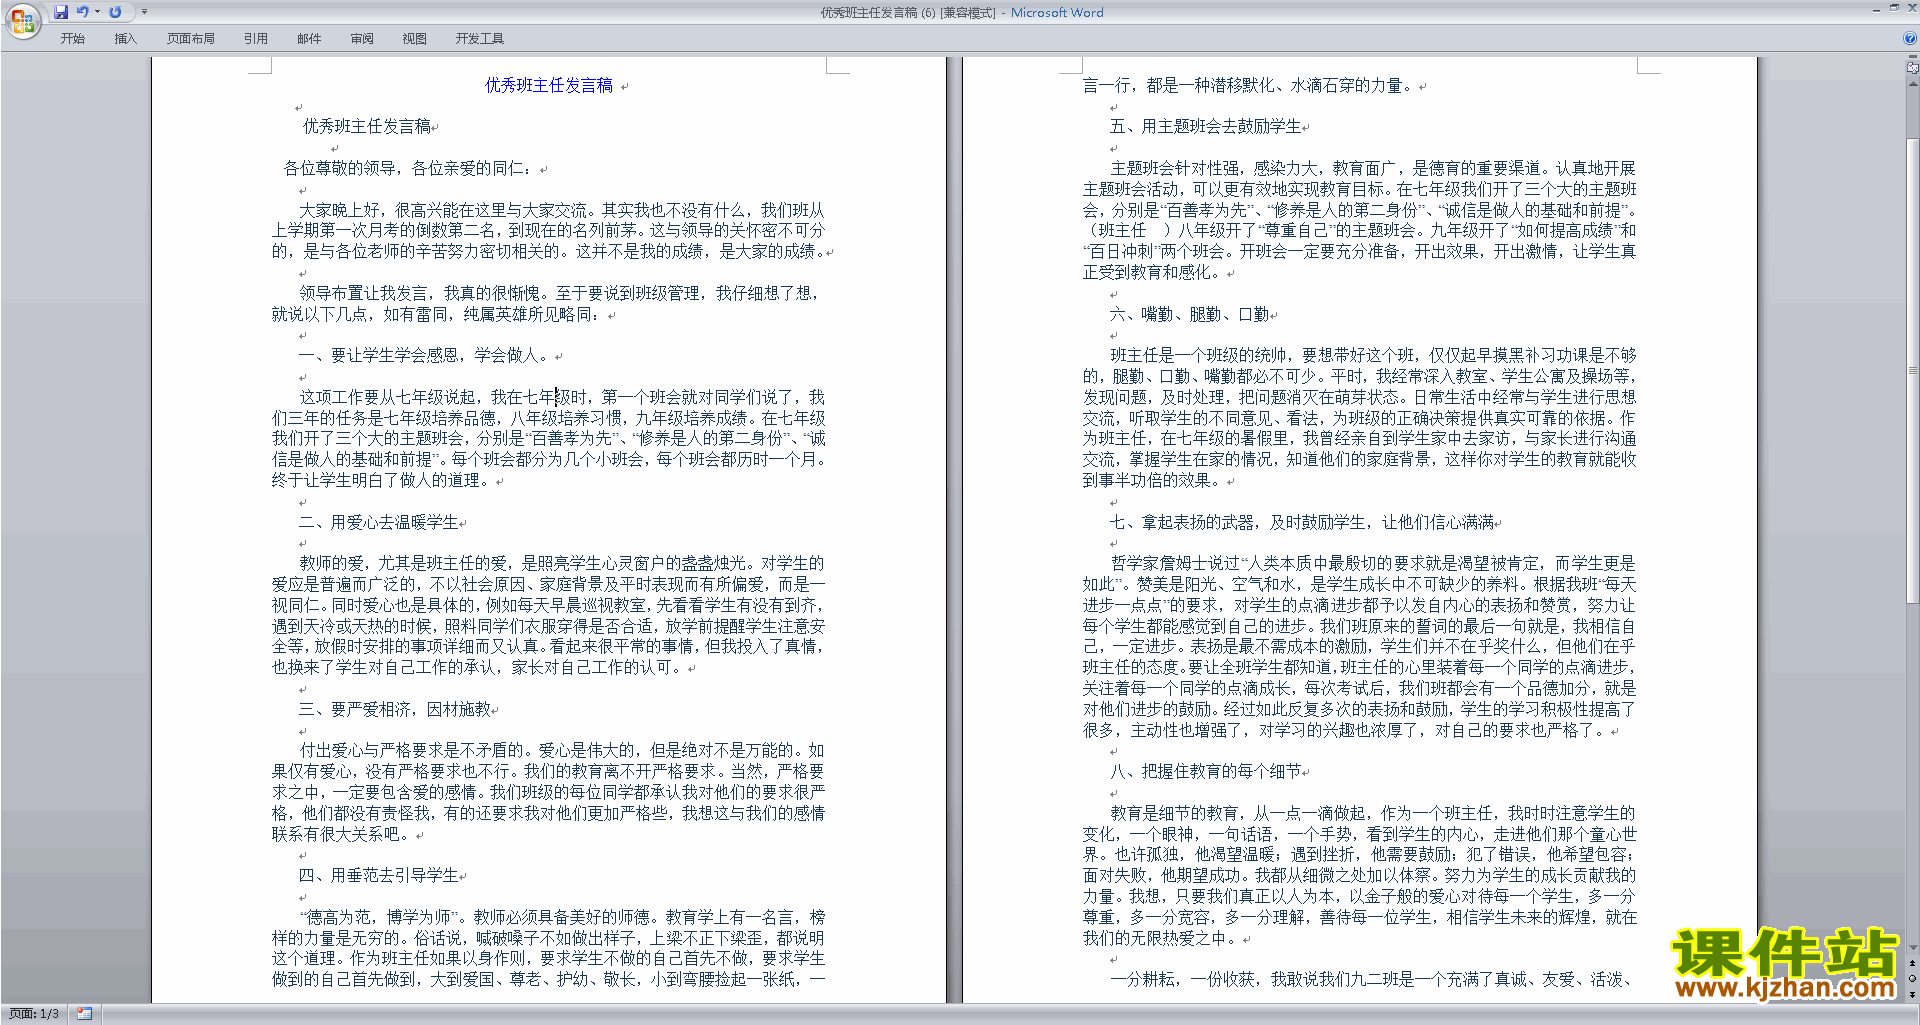Click the heading 八、把握住教育的每个细节
Screen dimensions: 1920x1025
tap(1206, 771)
